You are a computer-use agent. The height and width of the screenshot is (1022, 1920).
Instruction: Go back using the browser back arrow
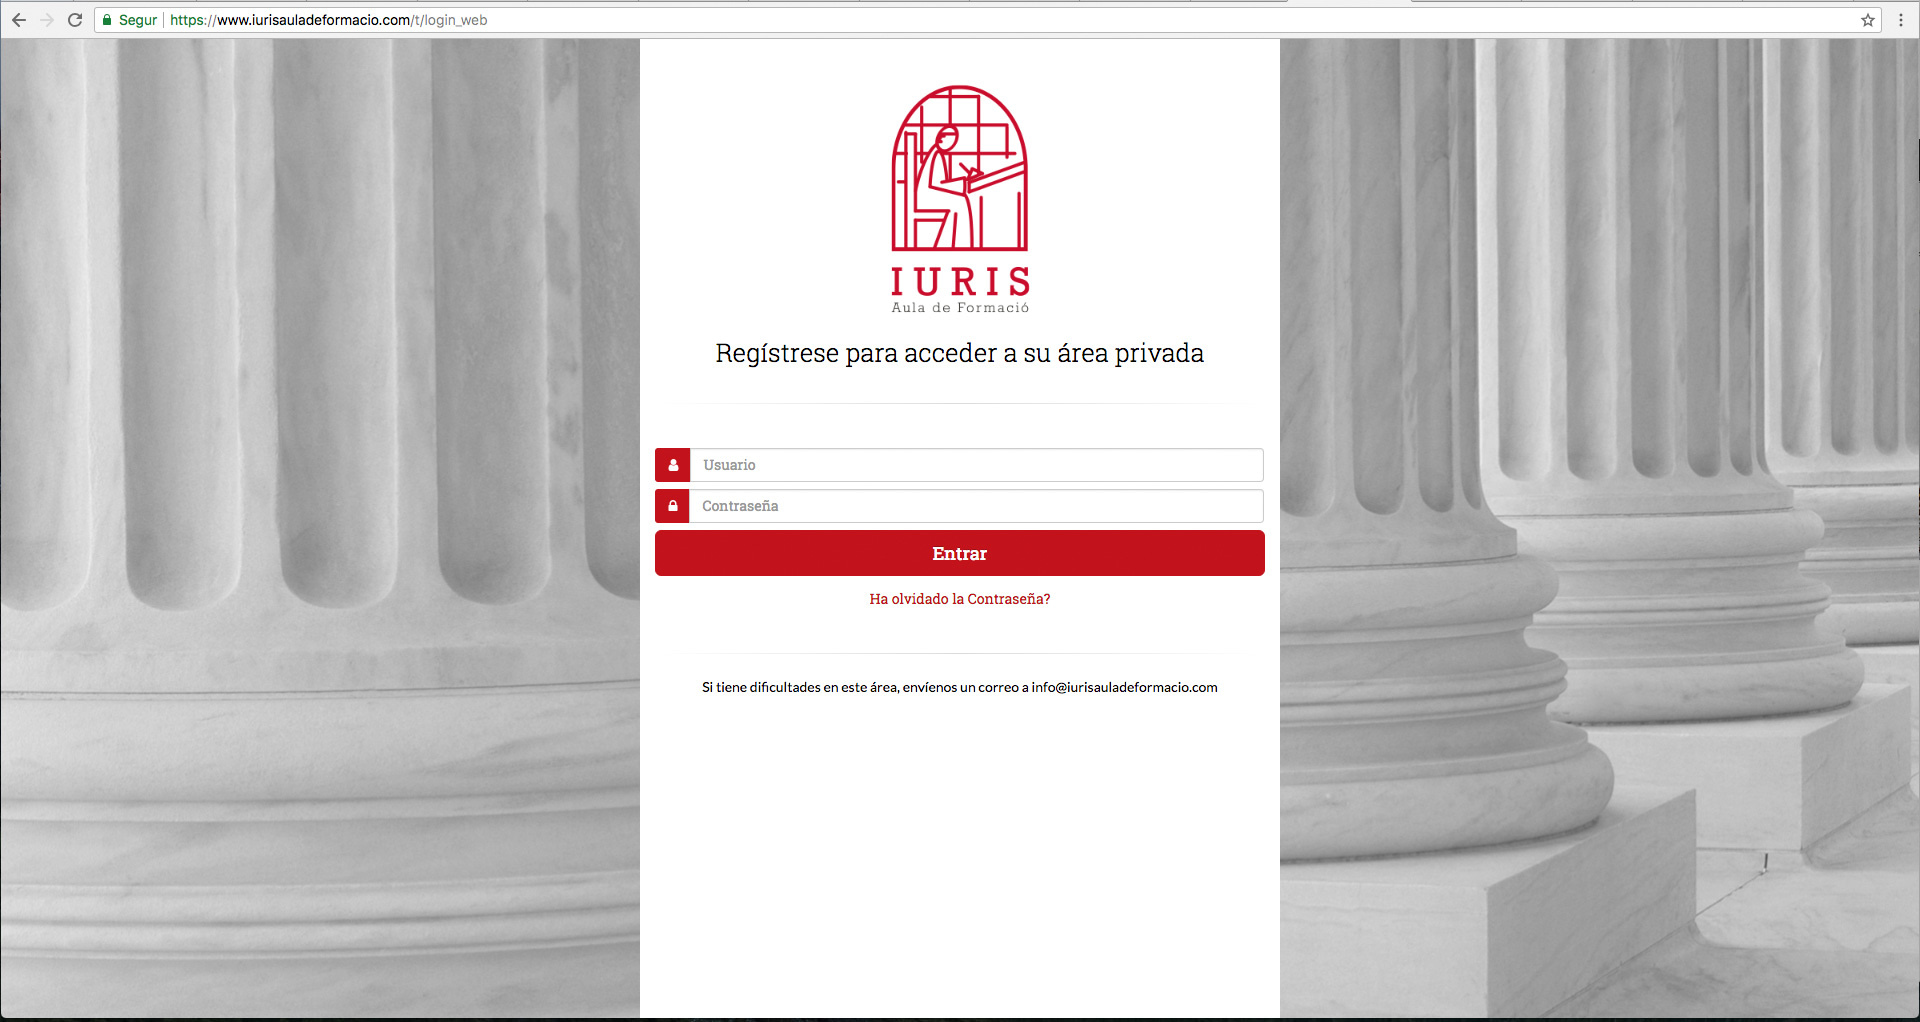coord(19,20)
